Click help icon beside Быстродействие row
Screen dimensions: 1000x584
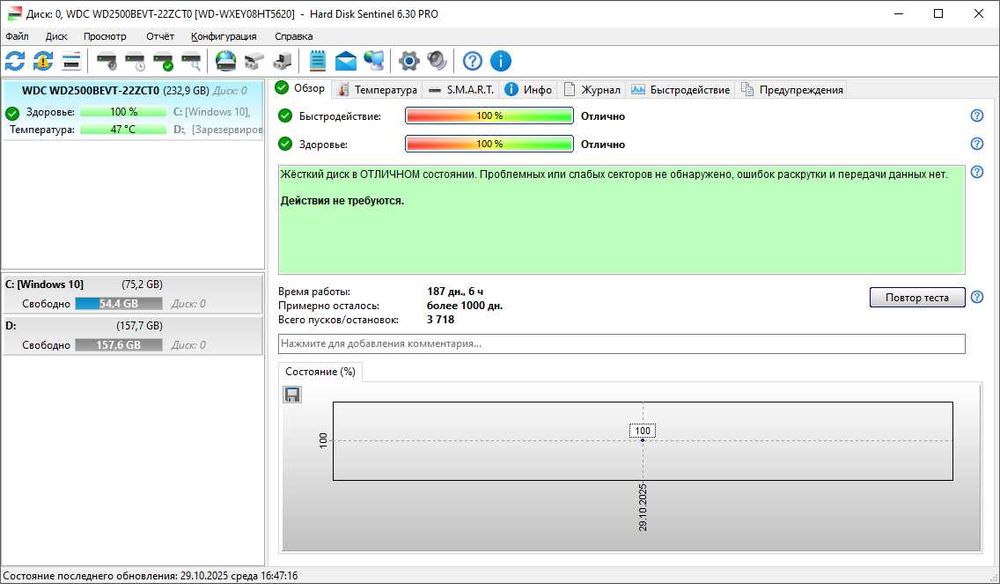(x=976, y=116)
